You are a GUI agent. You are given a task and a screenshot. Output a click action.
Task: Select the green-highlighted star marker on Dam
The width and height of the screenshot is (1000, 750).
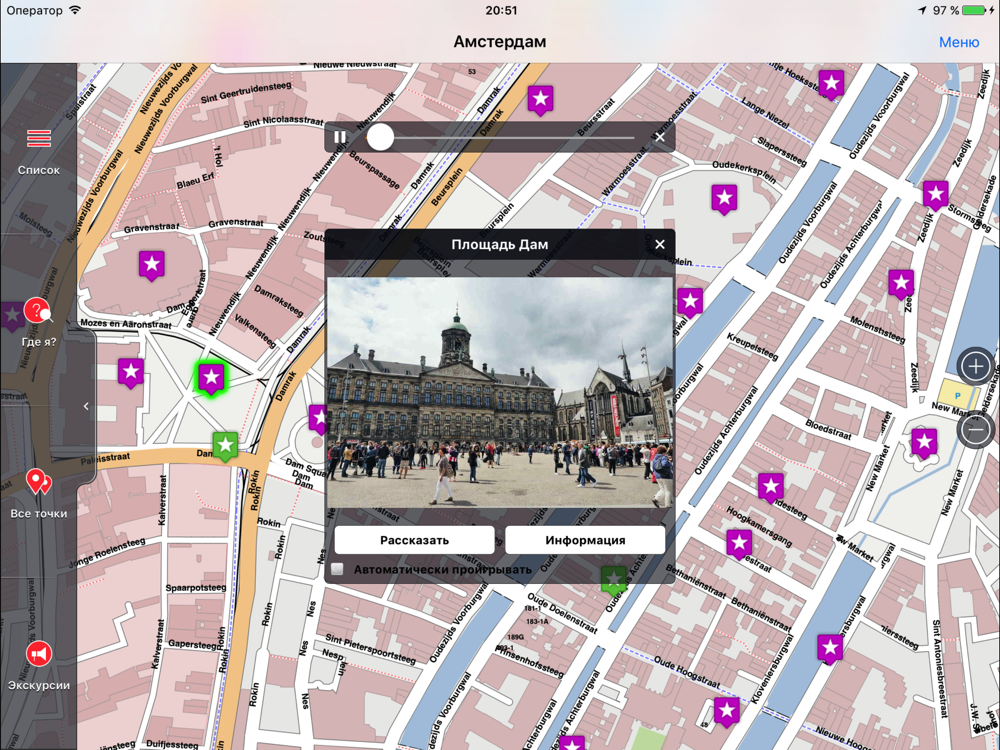[211, 378]
